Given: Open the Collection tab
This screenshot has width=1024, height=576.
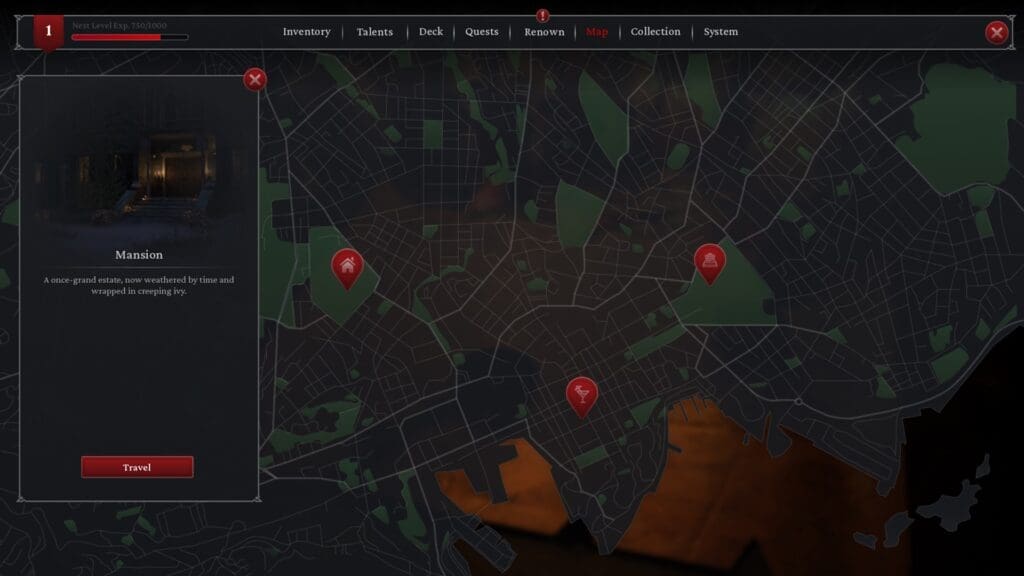Looking at the screenshot, I should point(655,31).
